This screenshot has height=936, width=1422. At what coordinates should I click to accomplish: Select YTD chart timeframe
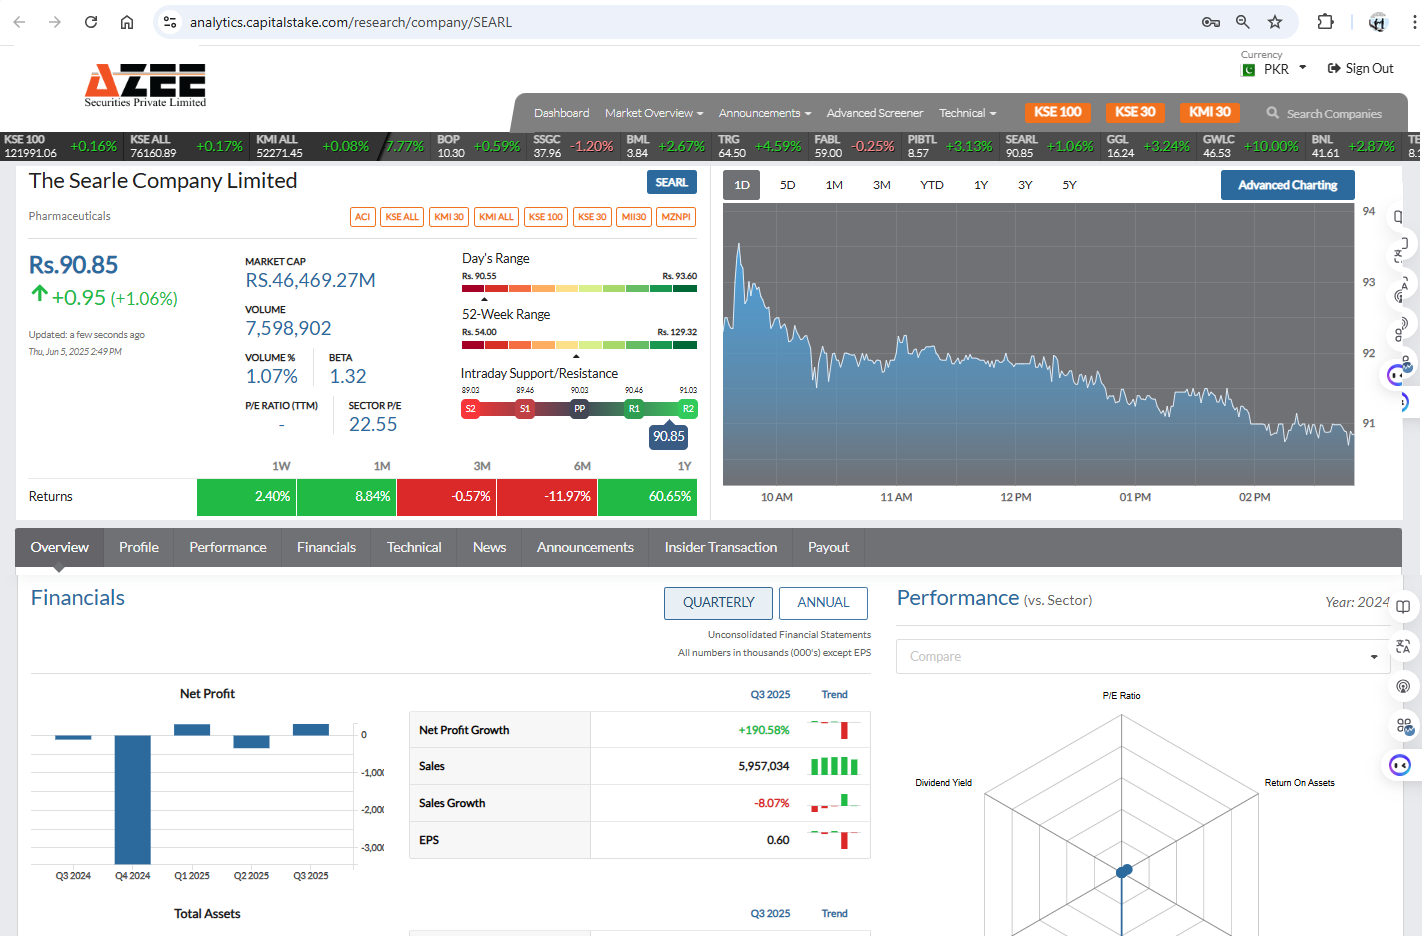point(932,185)
